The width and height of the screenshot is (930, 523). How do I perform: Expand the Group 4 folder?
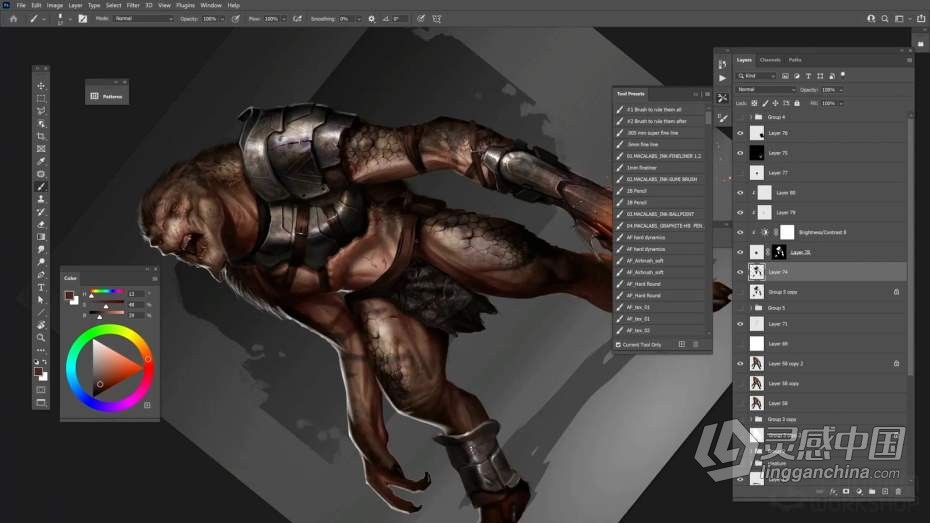tap(750, 117)
